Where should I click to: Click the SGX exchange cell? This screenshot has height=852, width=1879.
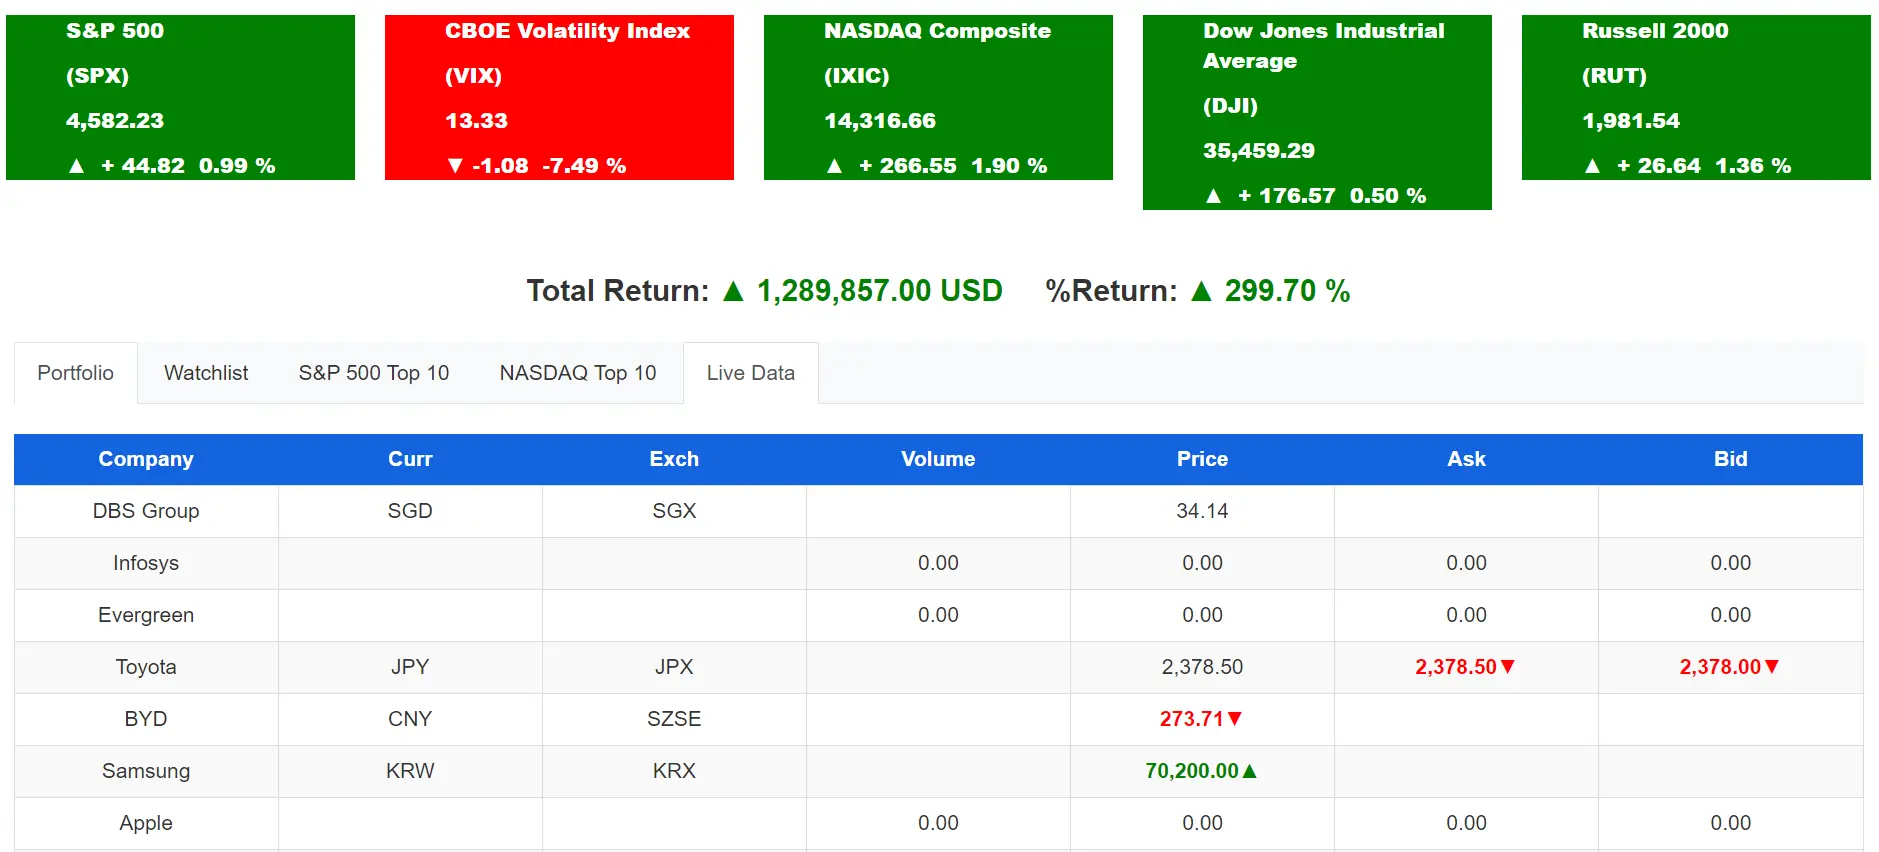tap(674, 511)
